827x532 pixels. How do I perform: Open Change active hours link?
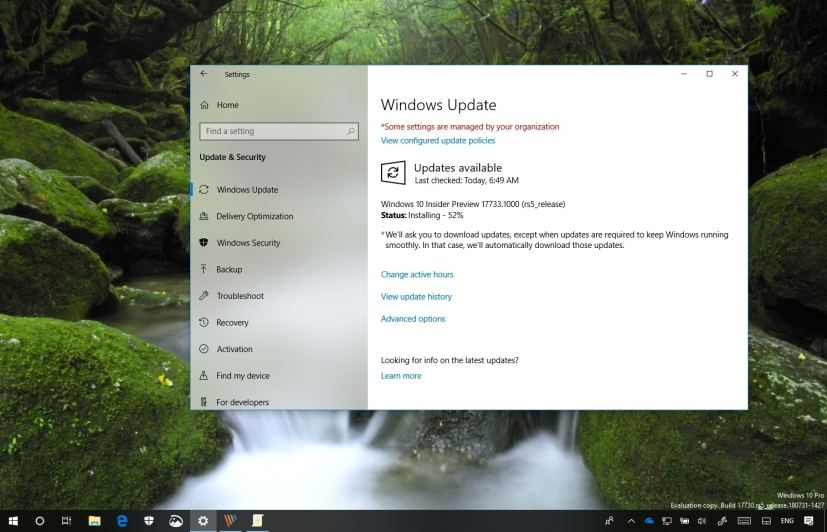417,275
